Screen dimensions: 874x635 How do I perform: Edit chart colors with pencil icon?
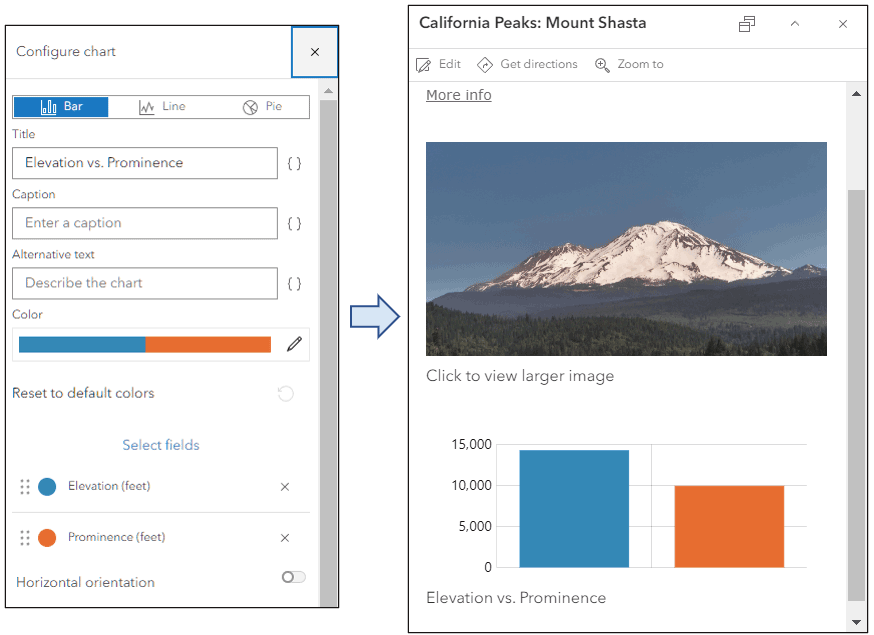[294, 345]
